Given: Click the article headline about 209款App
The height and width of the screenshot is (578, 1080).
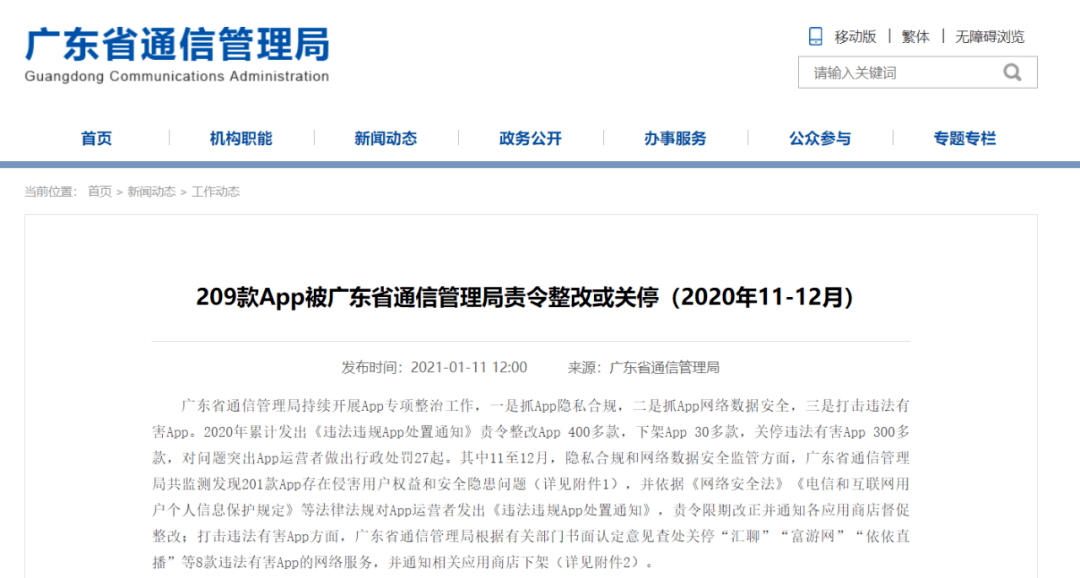Looking at the screenshot, I should (x=540, y=295).
